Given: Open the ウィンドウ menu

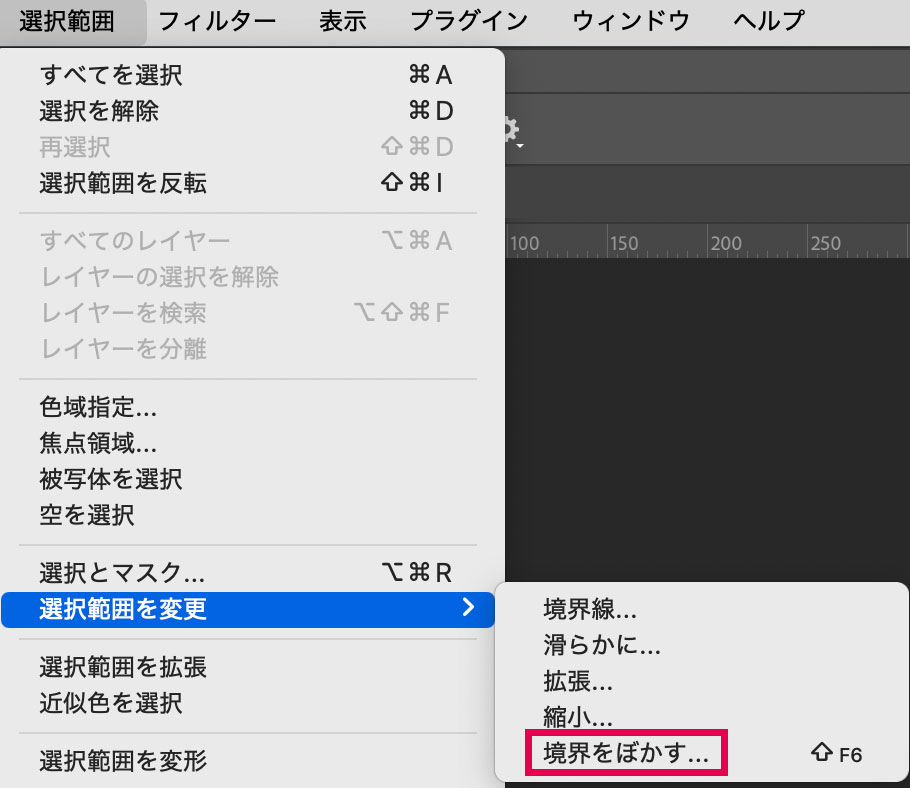Looking at the screenshot, I should tap(631, 22).
